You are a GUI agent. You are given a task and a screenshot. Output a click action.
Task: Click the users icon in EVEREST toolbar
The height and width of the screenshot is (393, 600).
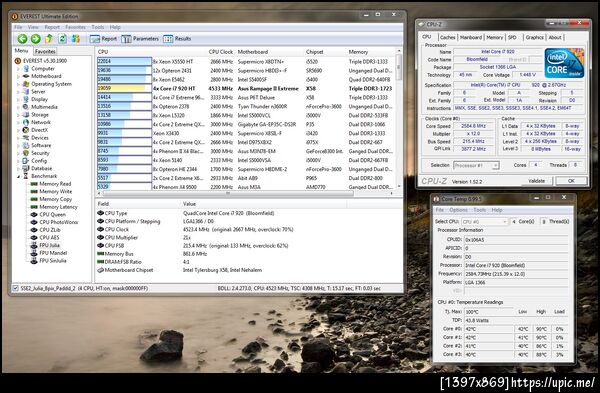(76, 38)
